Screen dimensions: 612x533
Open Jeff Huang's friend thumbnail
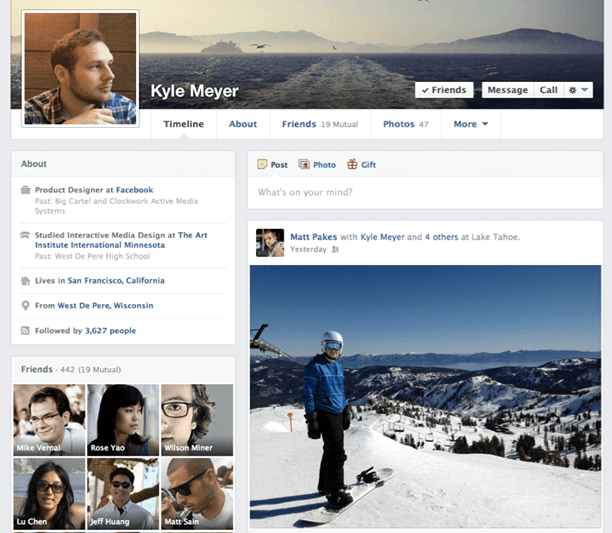pos(123,494)
